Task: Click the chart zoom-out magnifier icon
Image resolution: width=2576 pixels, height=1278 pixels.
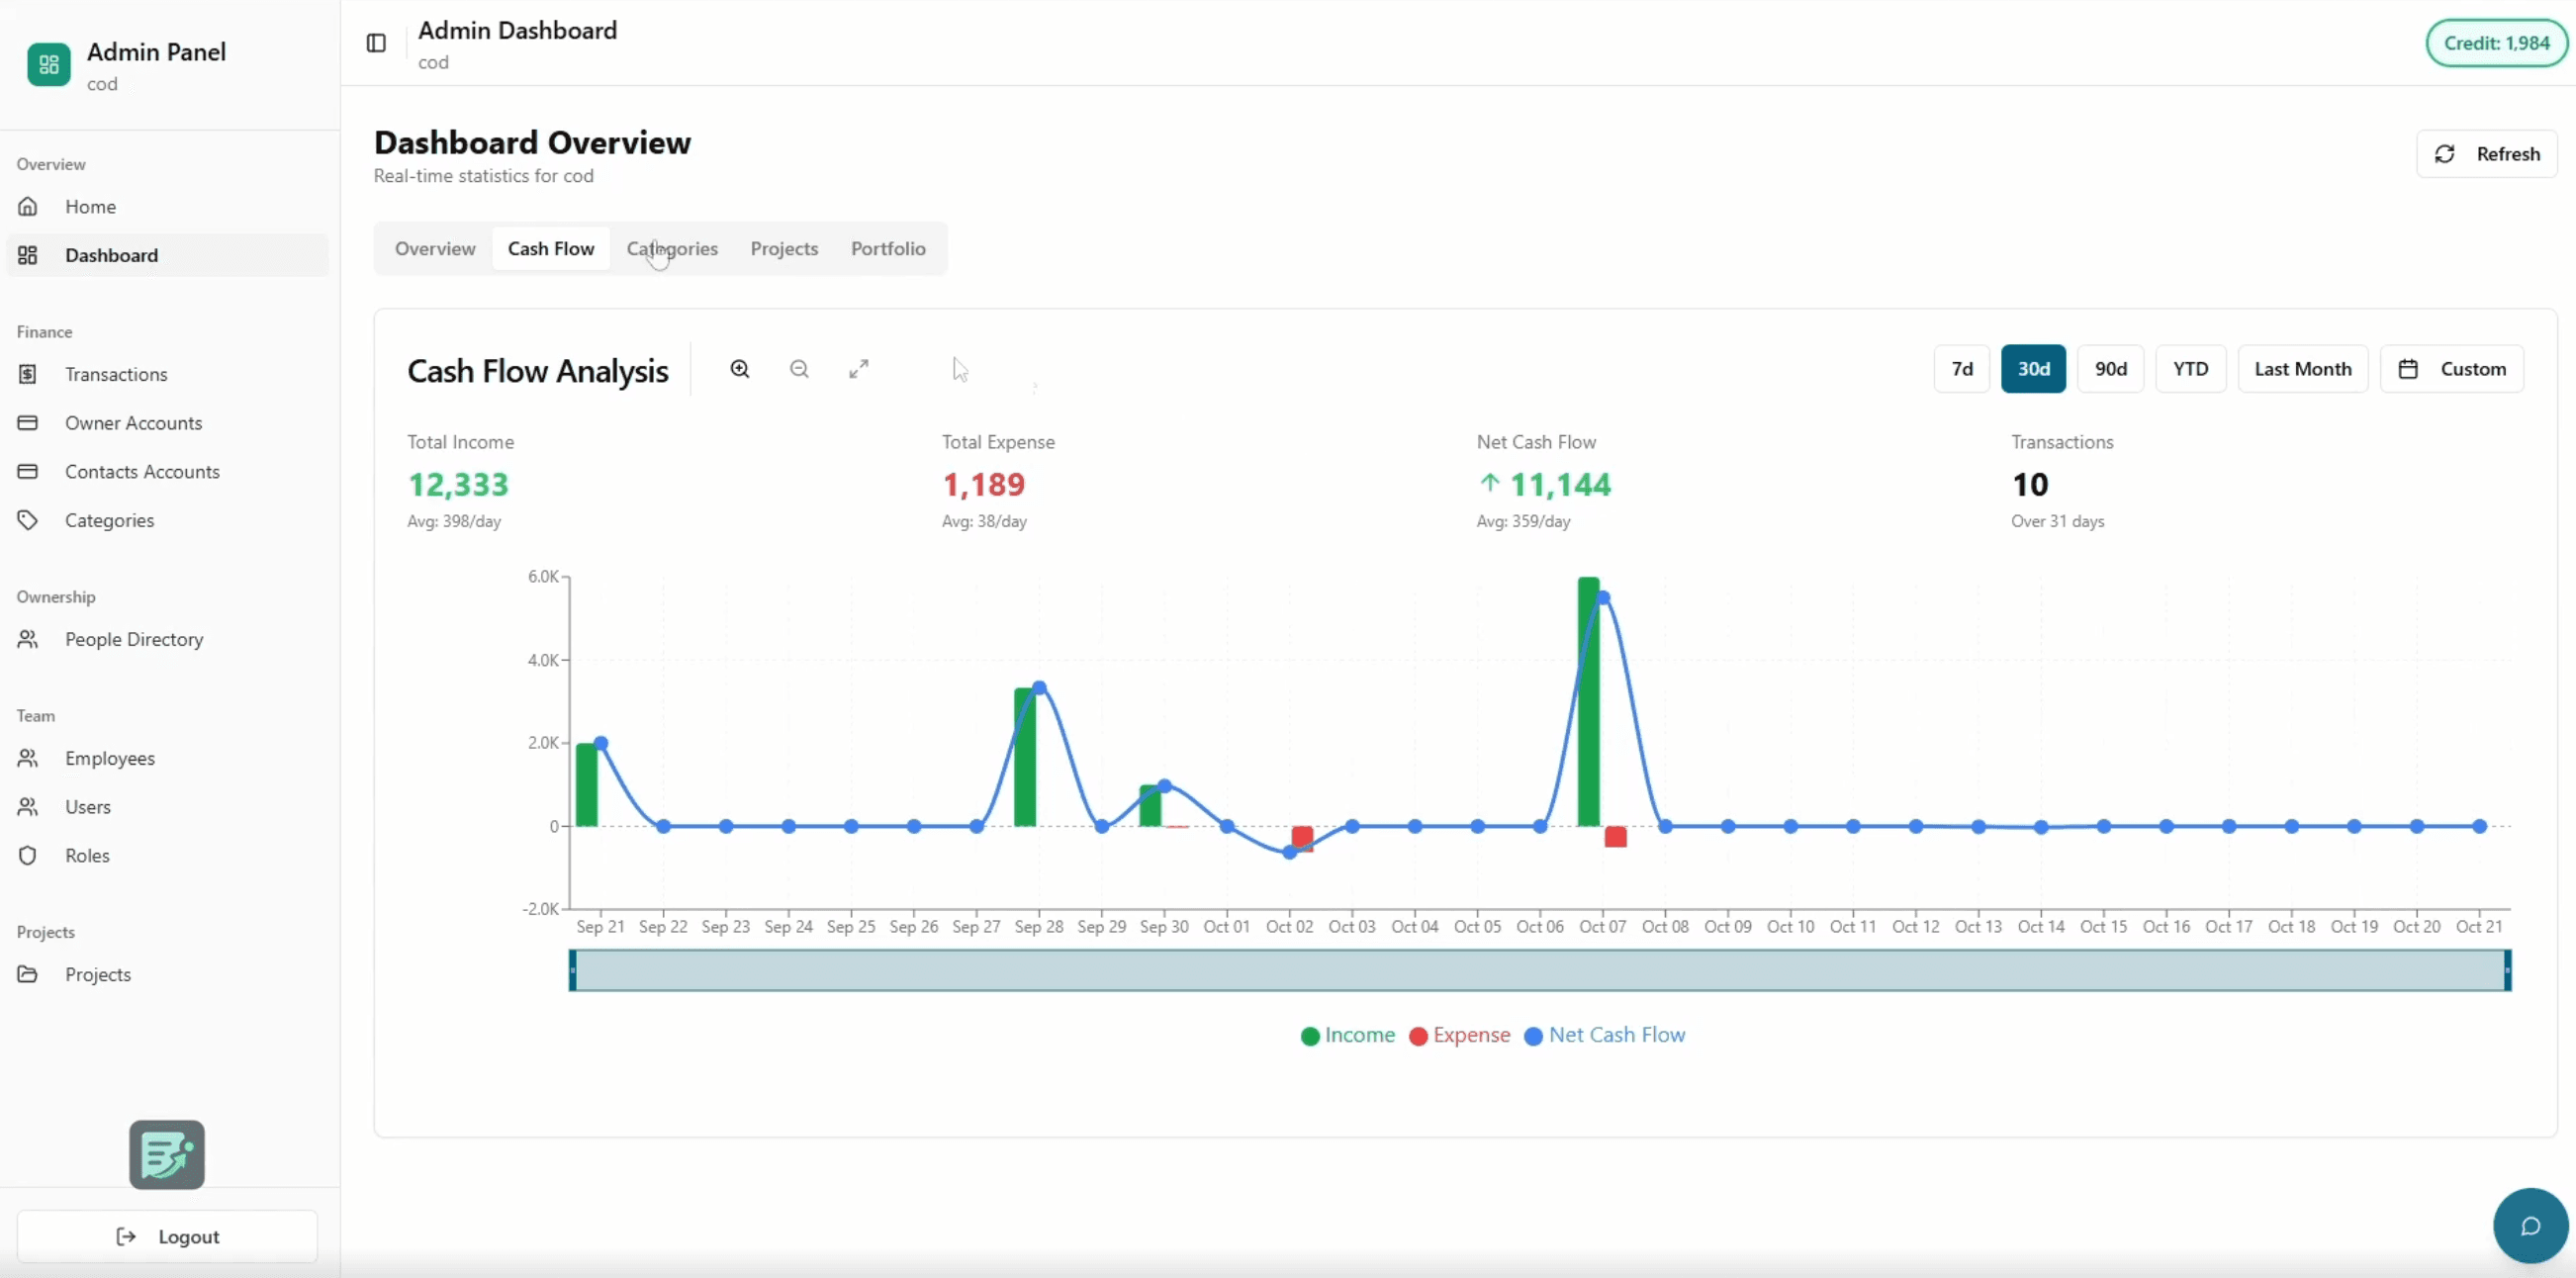Action: (799, 369)
